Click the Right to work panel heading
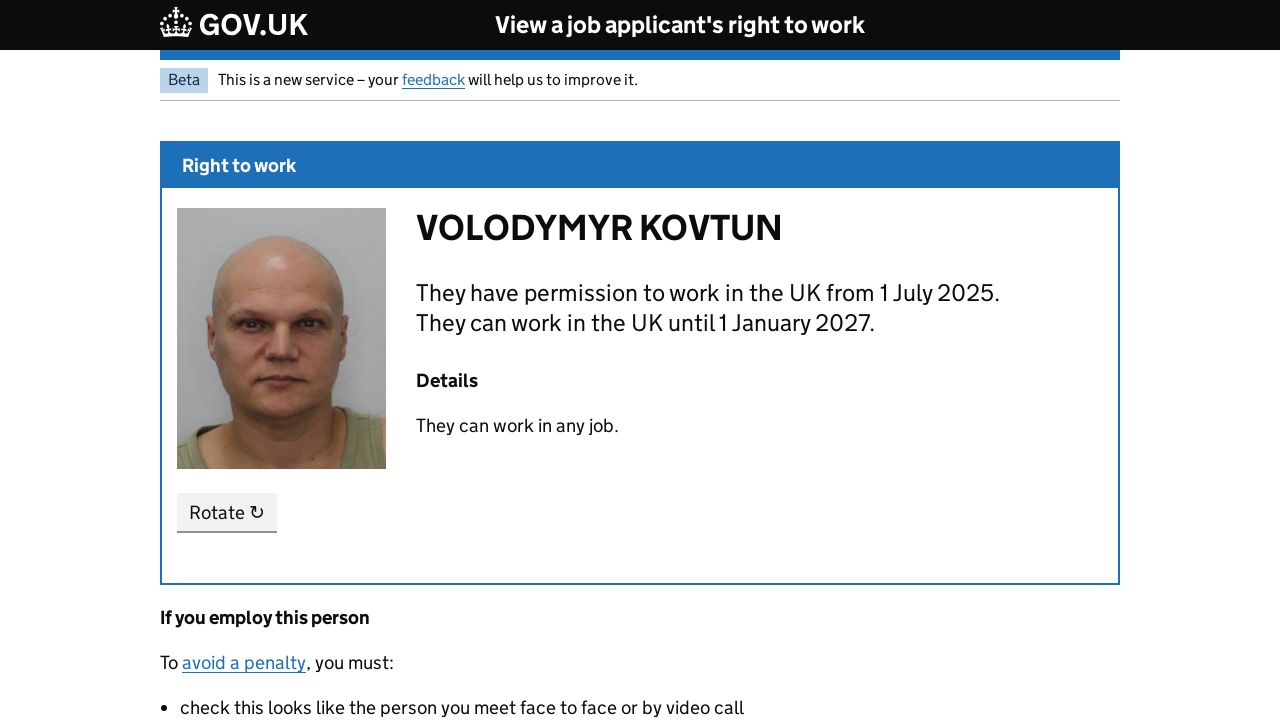This screenshot has height=720, width=1280. tap(239, 166)
